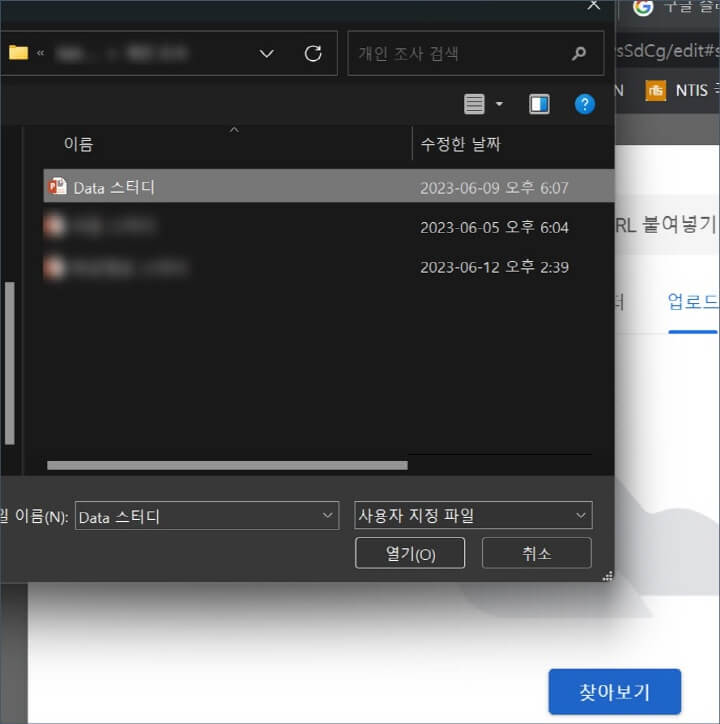Open the 사용자 지정 파일 type dropdown
This screenshot has height=724, width=720.
click(x=473, y=515)
